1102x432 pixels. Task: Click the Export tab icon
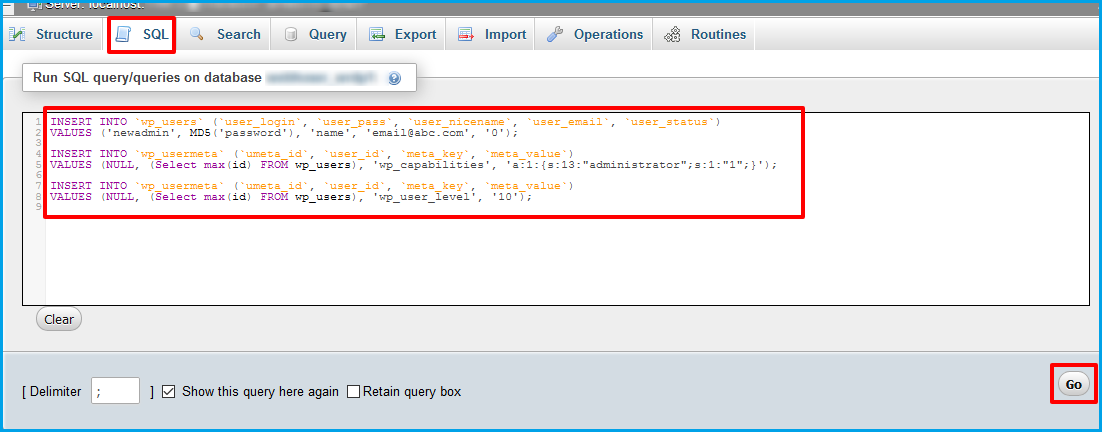pos(377,35)
